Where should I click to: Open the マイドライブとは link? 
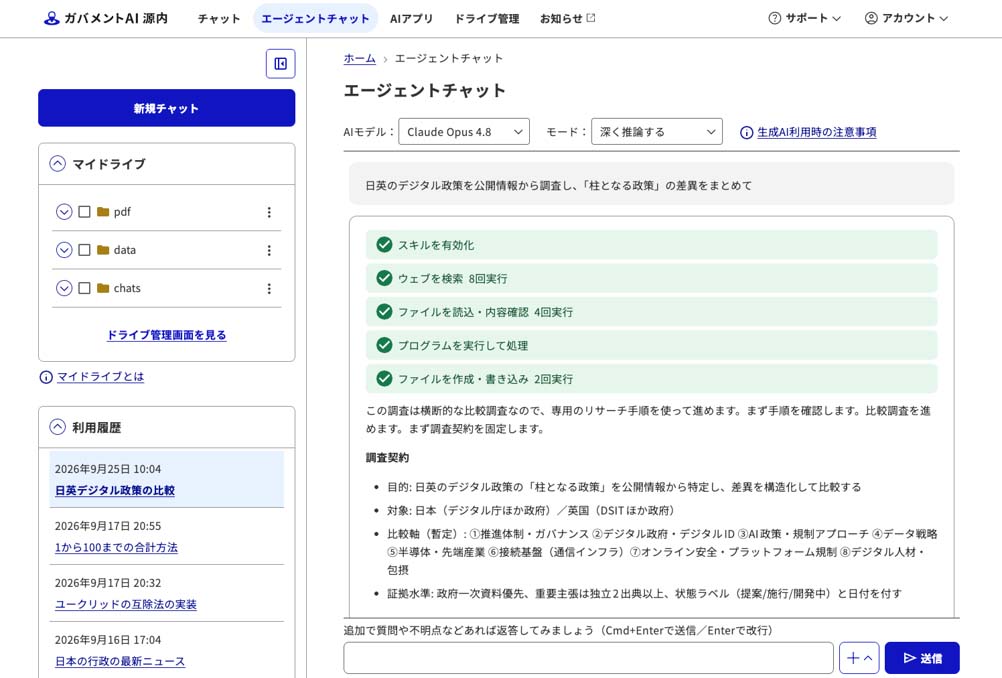pos(100,377)
